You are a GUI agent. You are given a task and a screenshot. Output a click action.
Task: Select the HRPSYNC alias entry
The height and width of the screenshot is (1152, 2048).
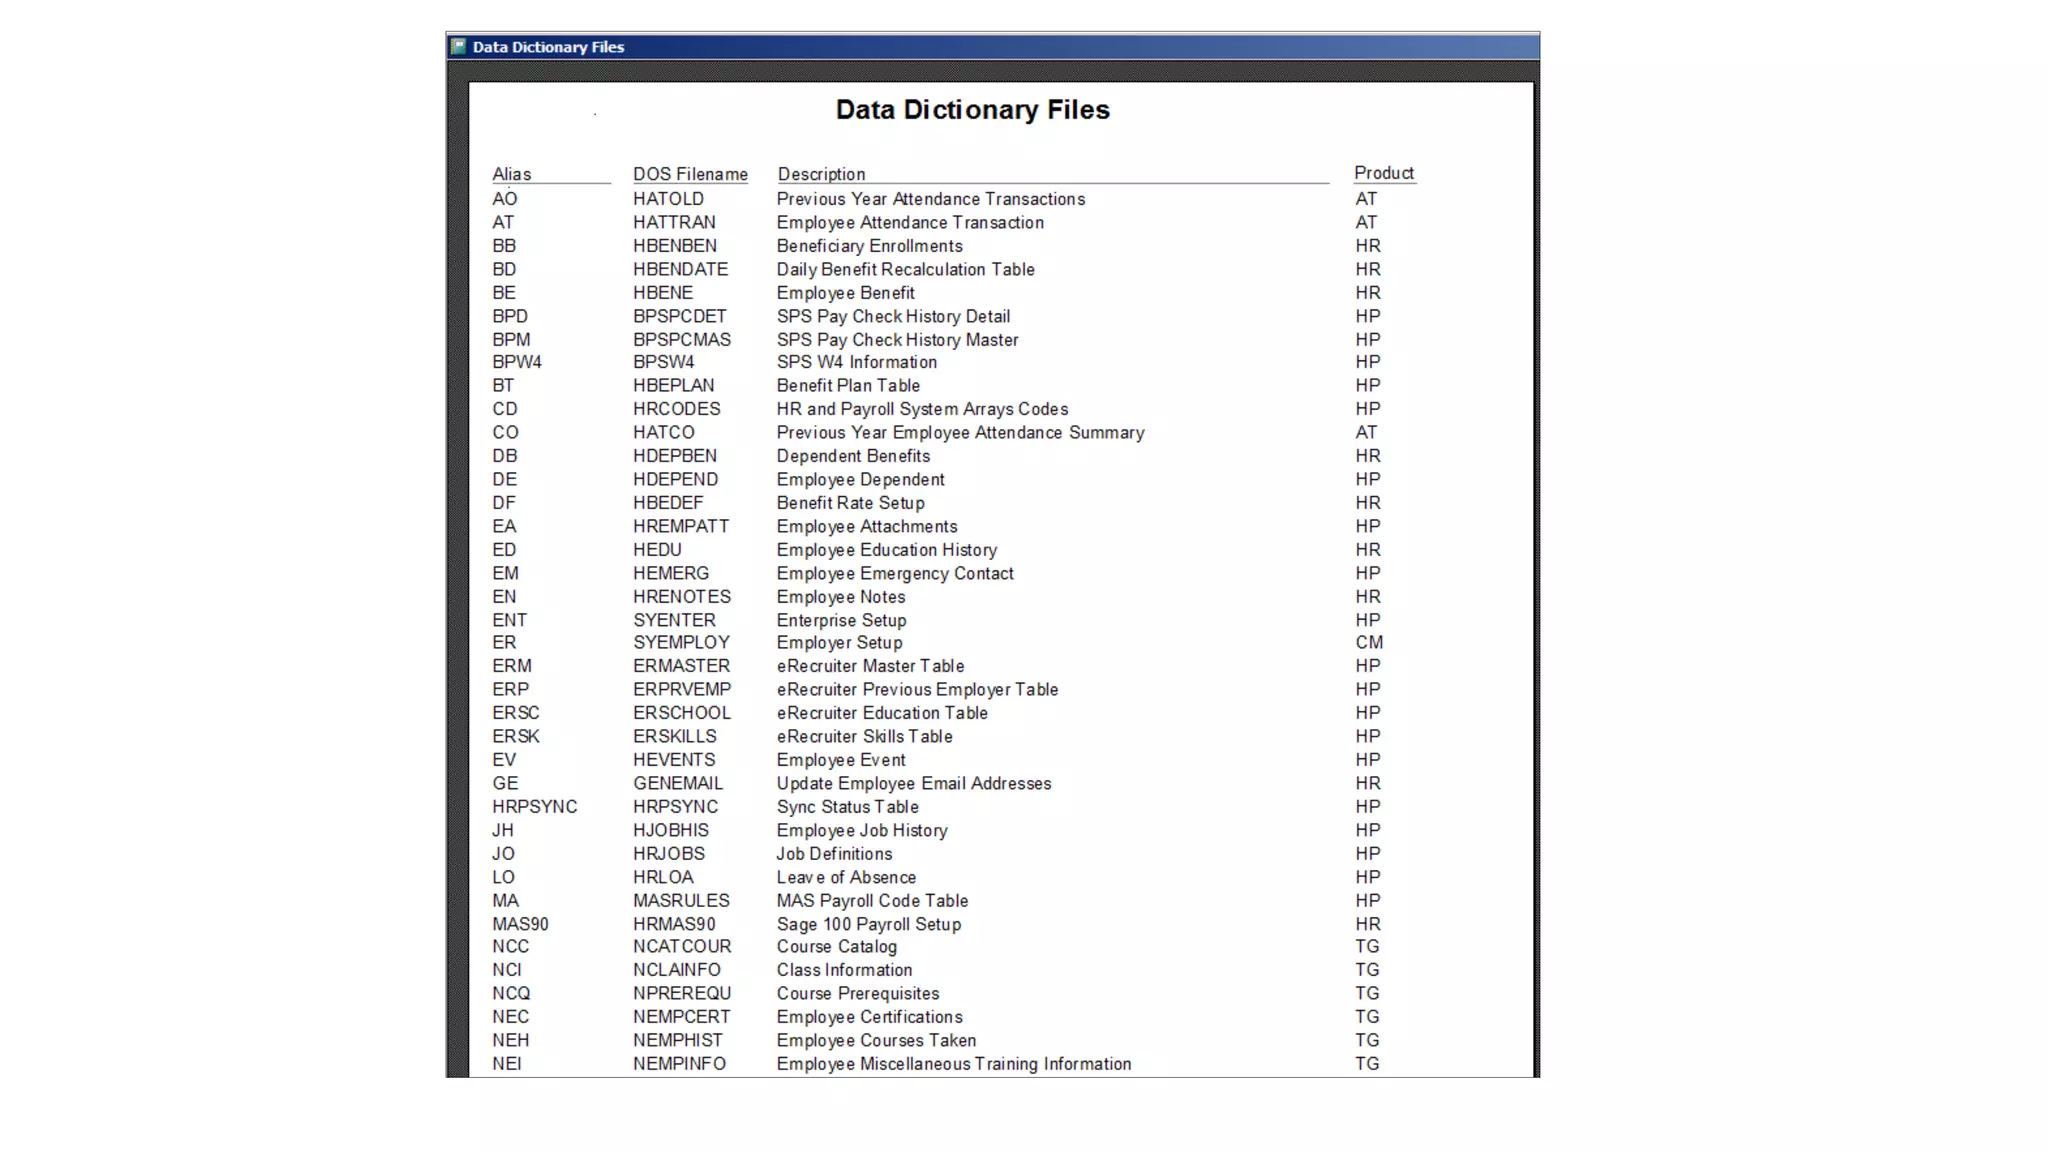534,807
